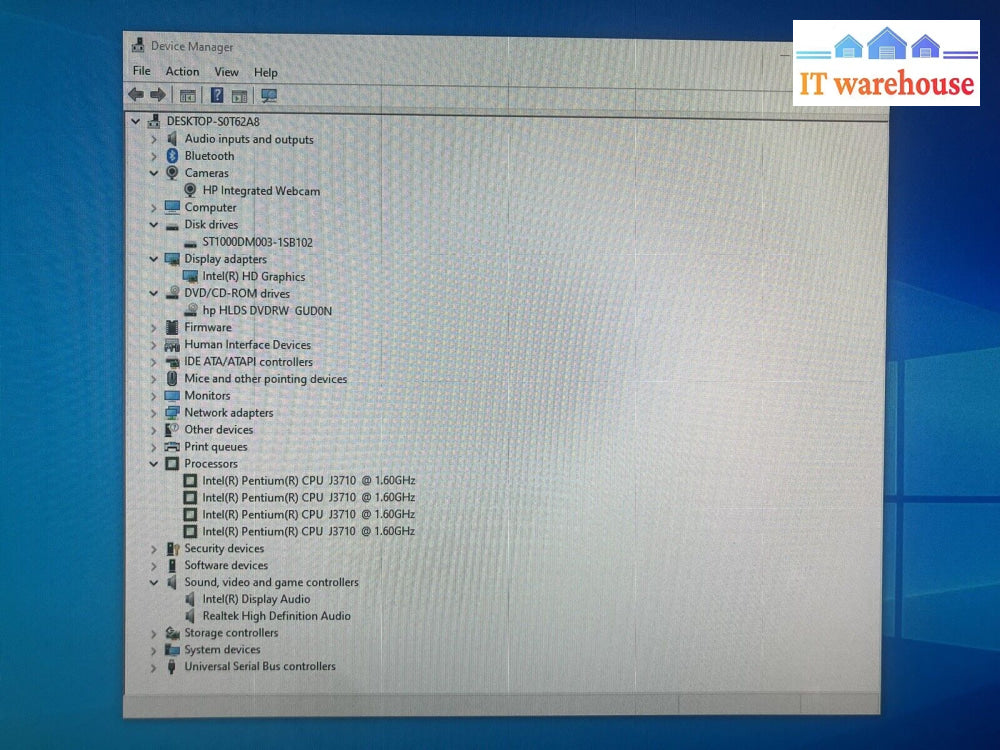1000x750 pixels.
Task: Open the Action menu
Action: tap(182, 72)
